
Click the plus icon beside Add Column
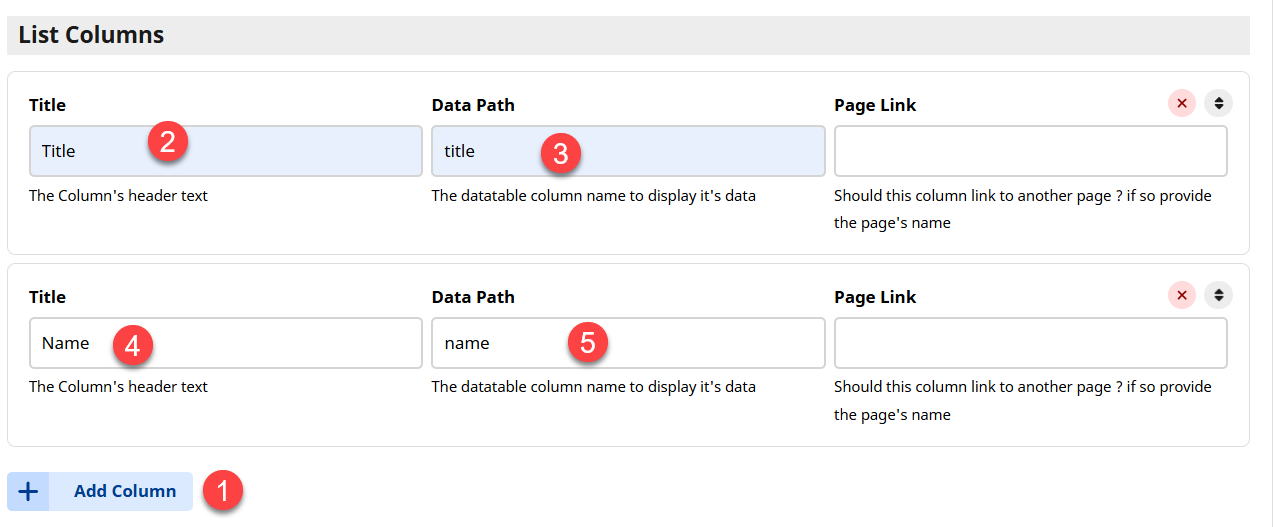[x=28, y=491]
